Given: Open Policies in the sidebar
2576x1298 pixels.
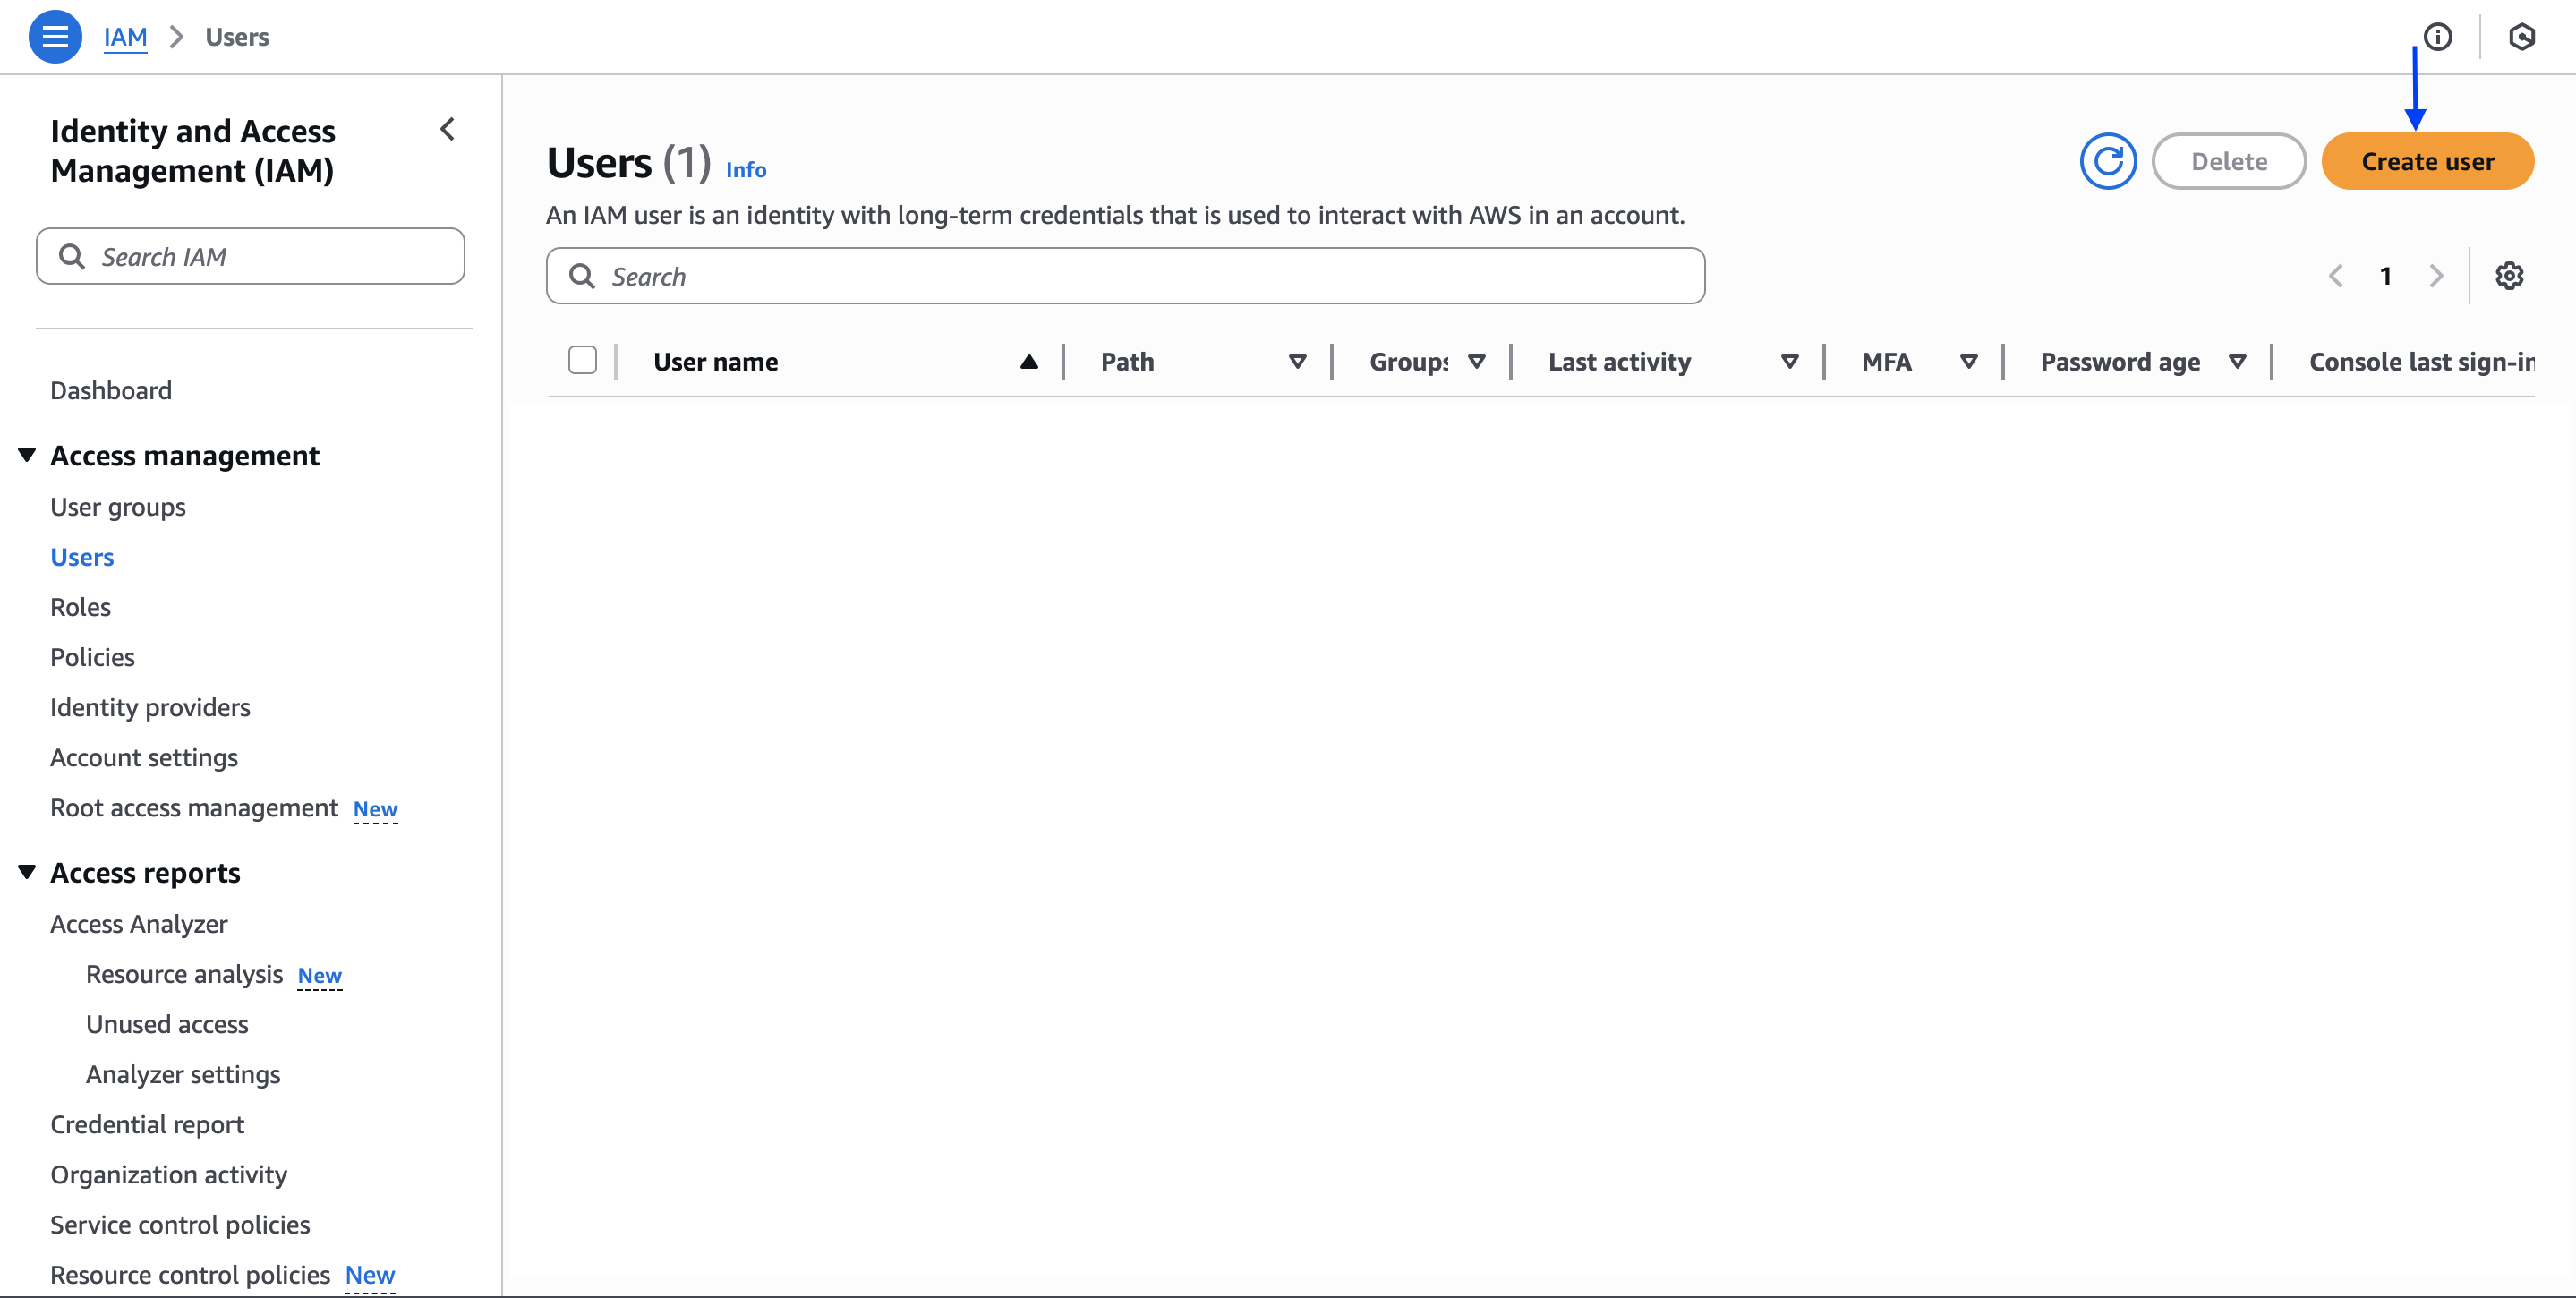Looking at the screenshot, I should coord(92,657).
